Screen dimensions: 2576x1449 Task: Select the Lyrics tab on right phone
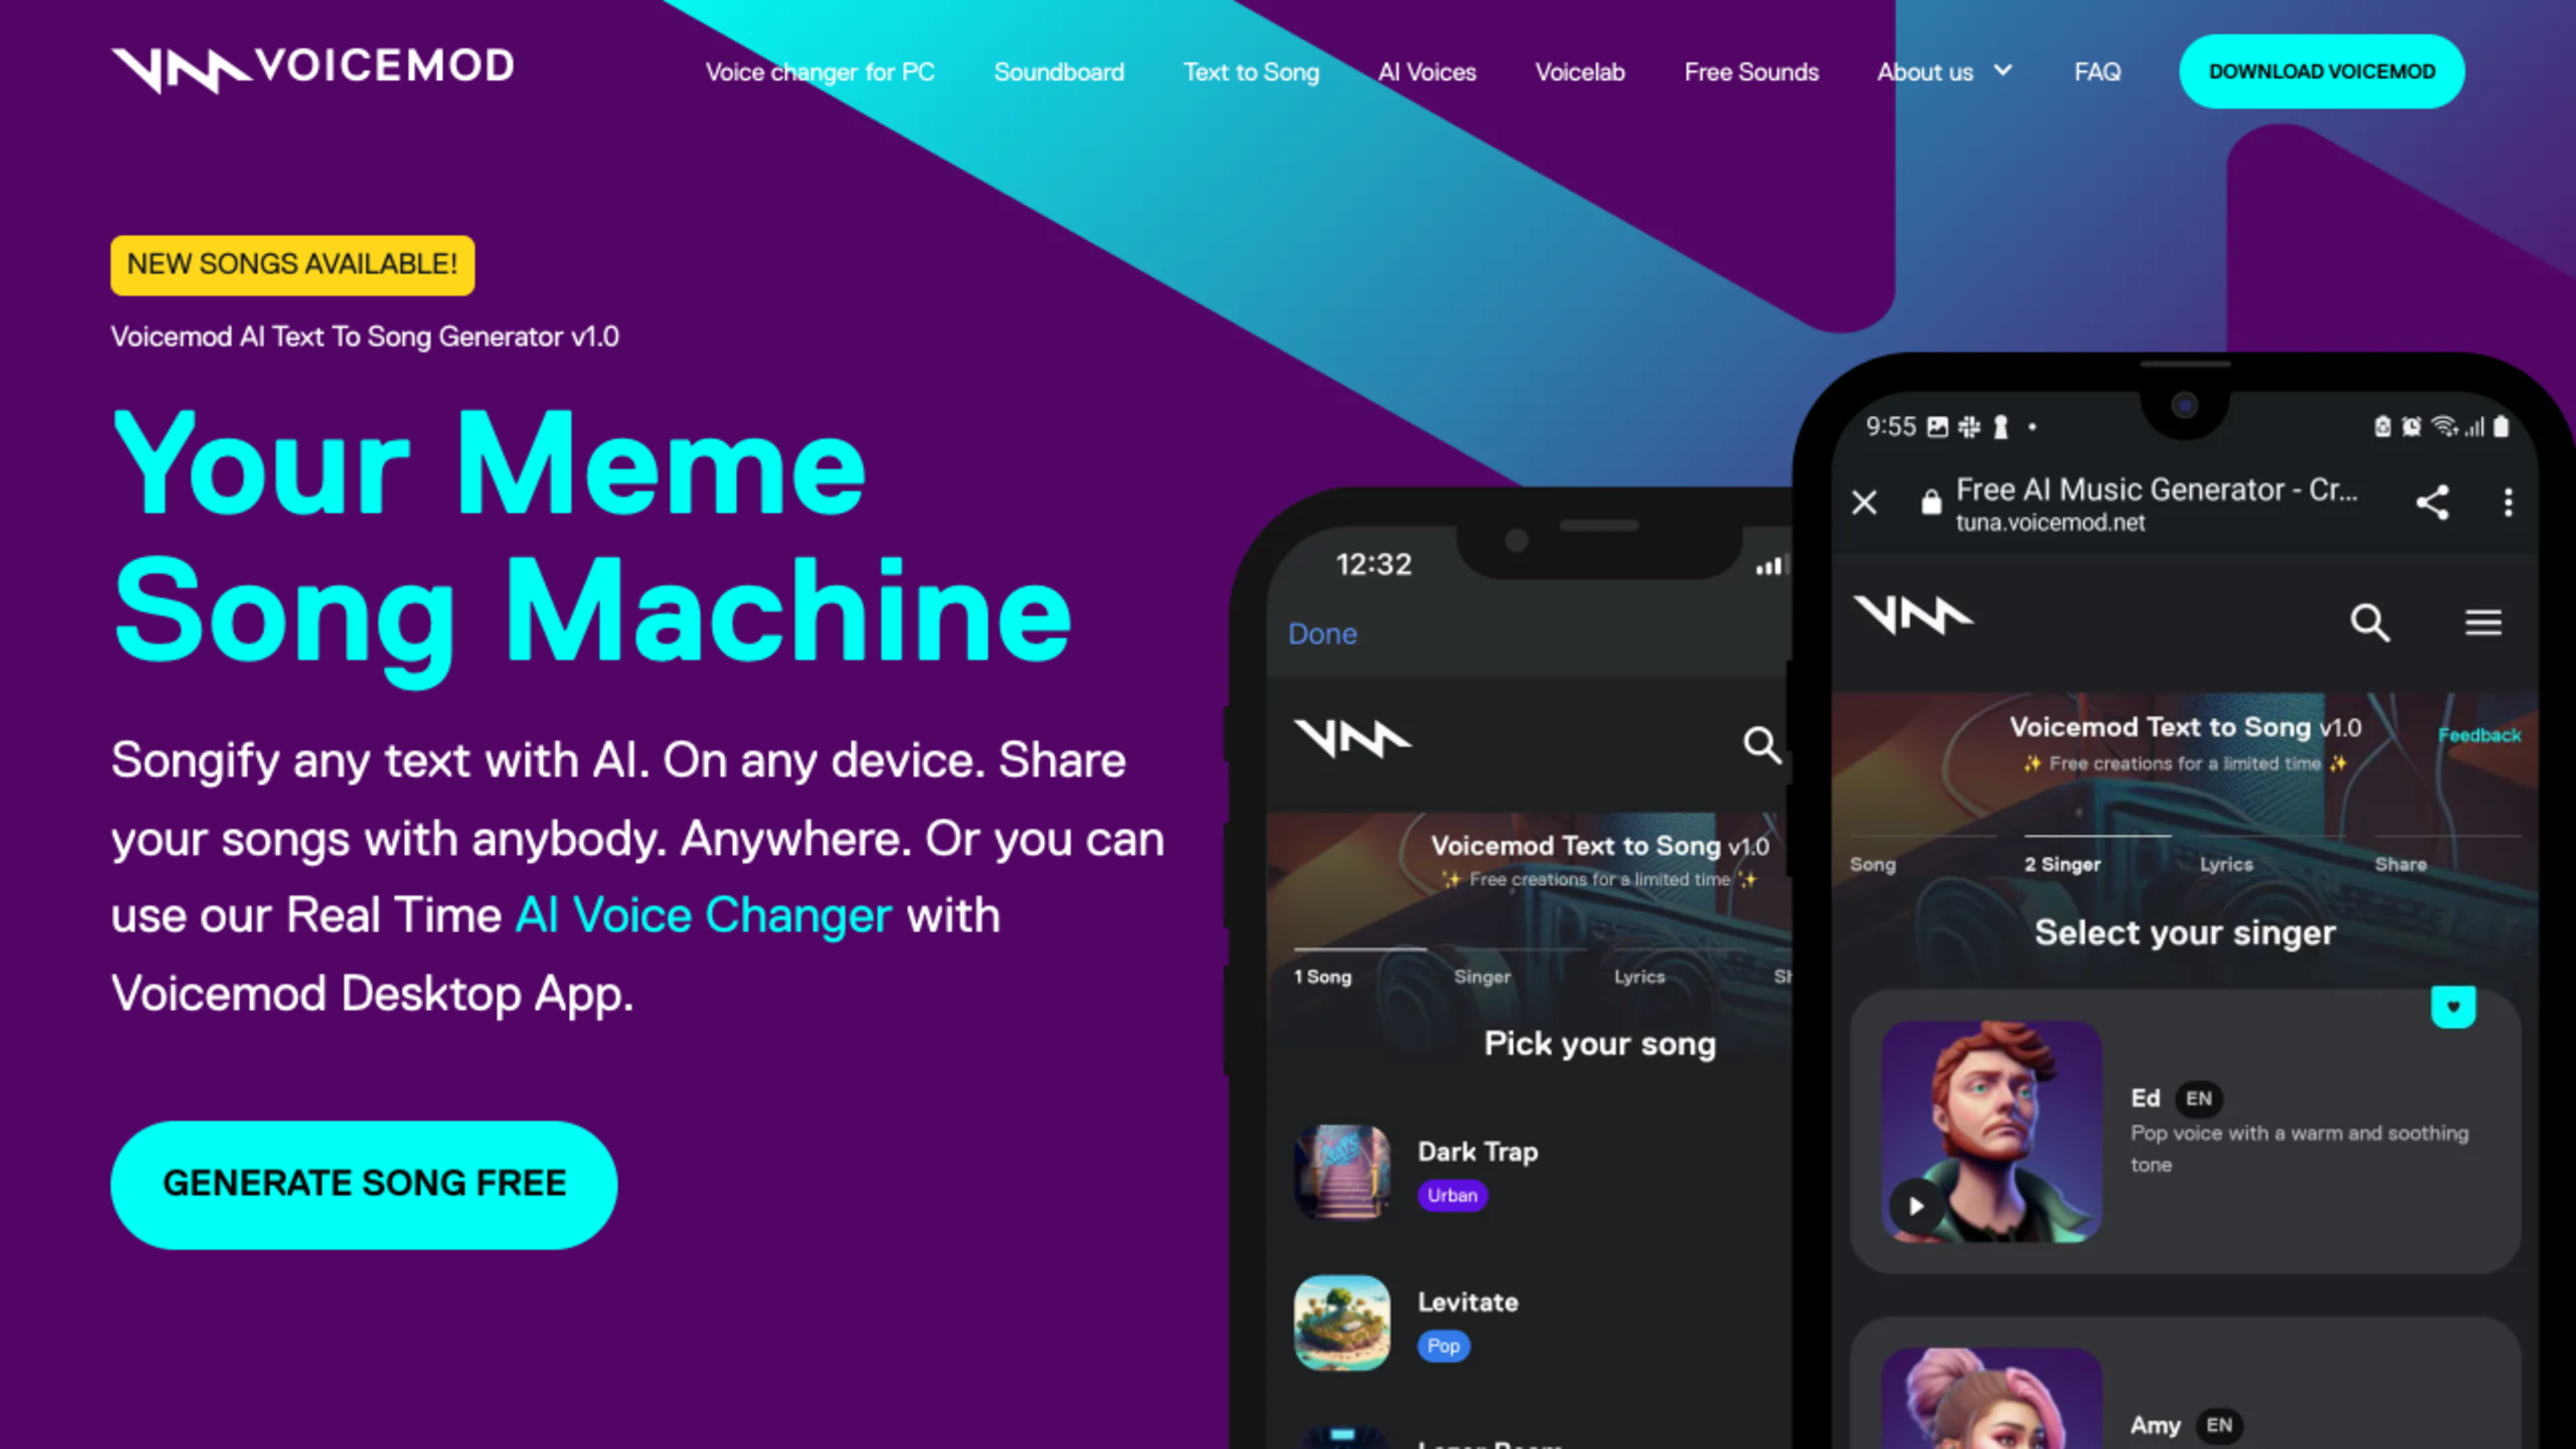point(2226,863)
